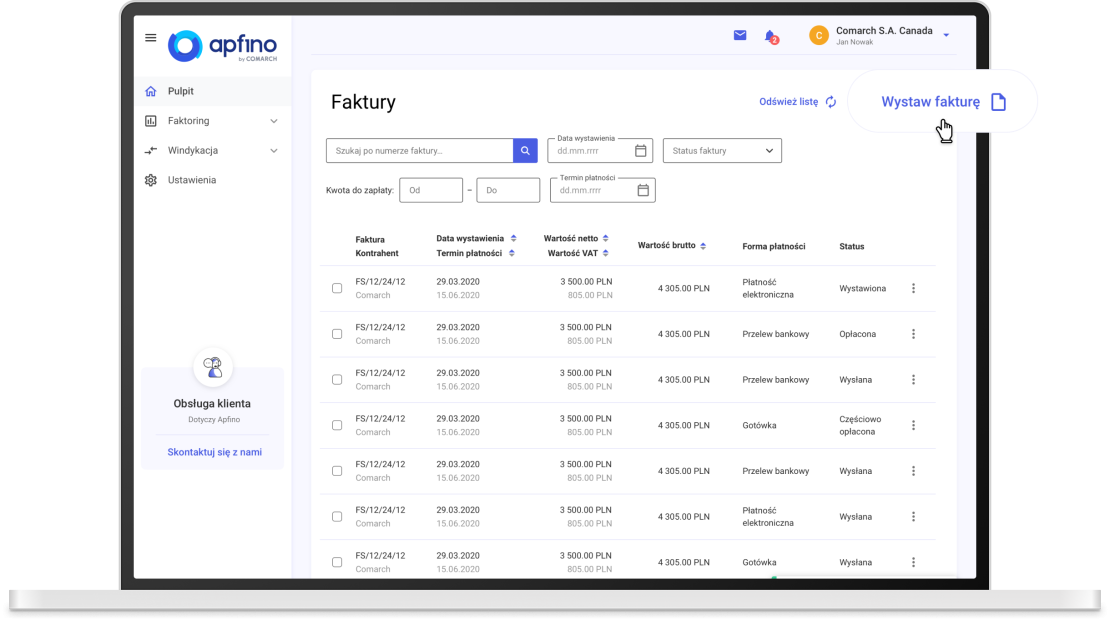Tick checkbox of first invoice row
The image size is (1110, 620).
coord(337,289)
